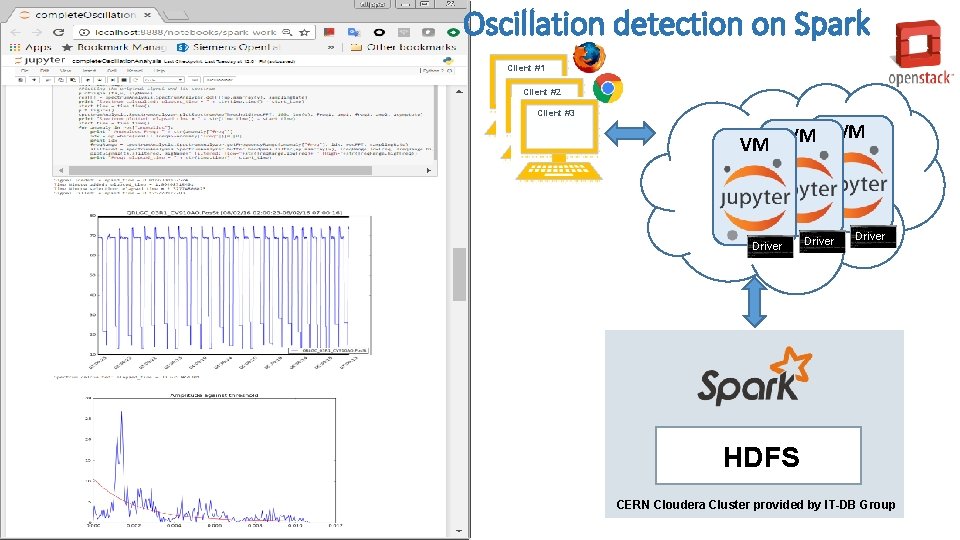Screen dimensions: 960x540
Task: Open the Jupyter Edit menu
Action: 45,70
